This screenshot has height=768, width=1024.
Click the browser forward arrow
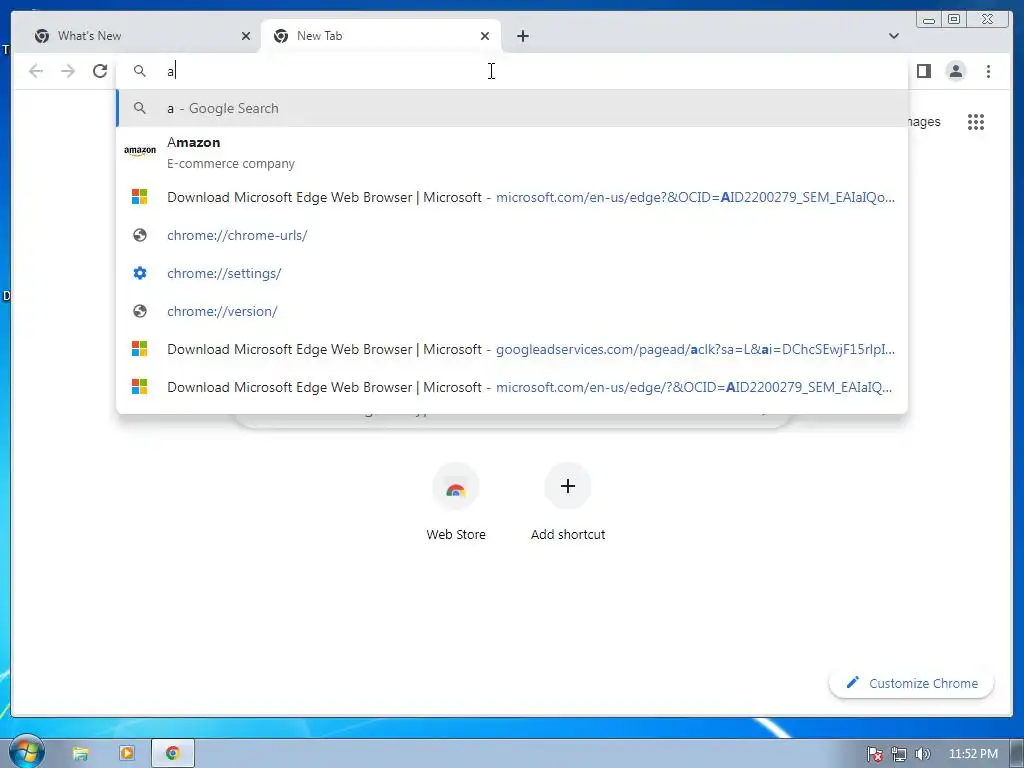click(68, 71)
